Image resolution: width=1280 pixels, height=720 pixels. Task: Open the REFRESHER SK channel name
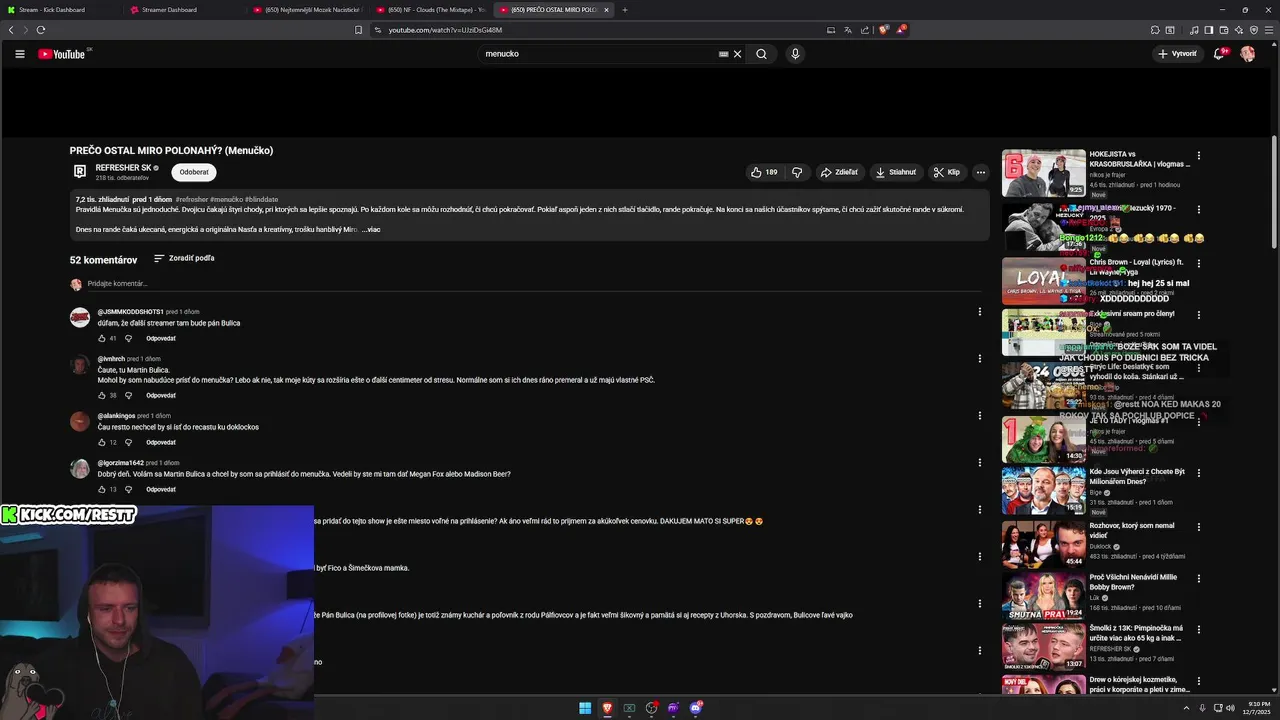coord(123,167)
